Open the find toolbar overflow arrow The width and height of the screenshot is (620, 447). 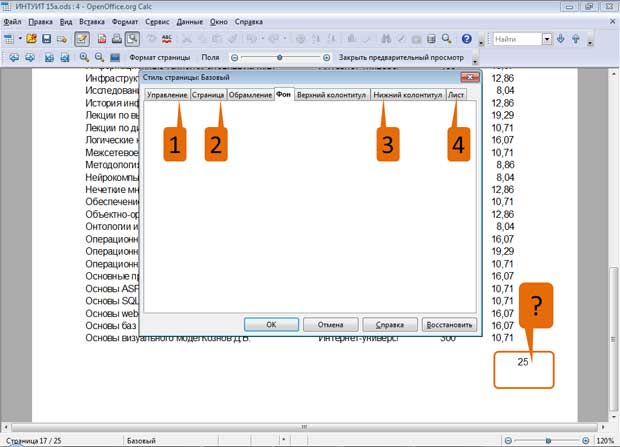590,42
